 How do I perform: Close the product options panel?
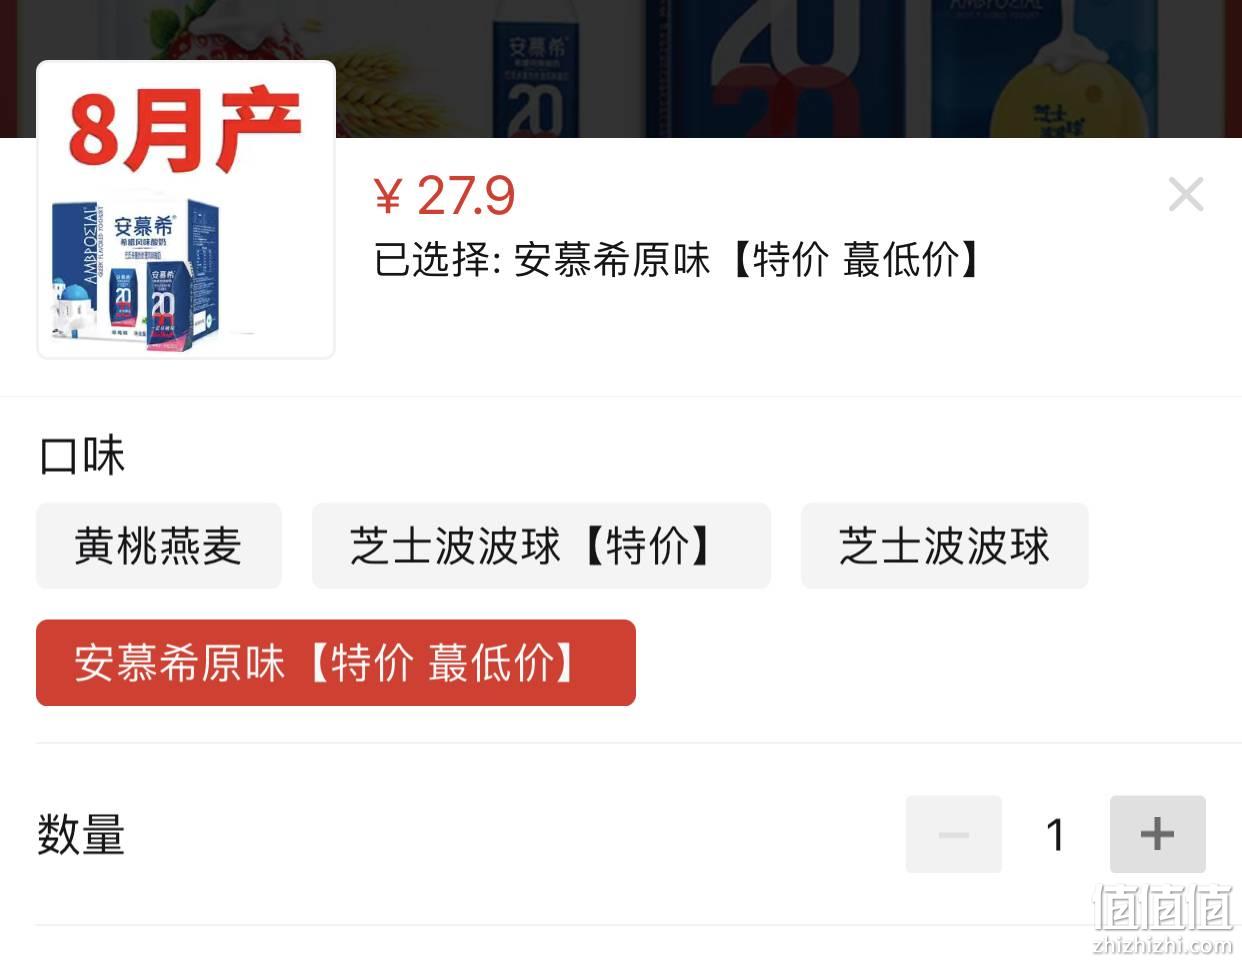click(x=1185, y=194)
